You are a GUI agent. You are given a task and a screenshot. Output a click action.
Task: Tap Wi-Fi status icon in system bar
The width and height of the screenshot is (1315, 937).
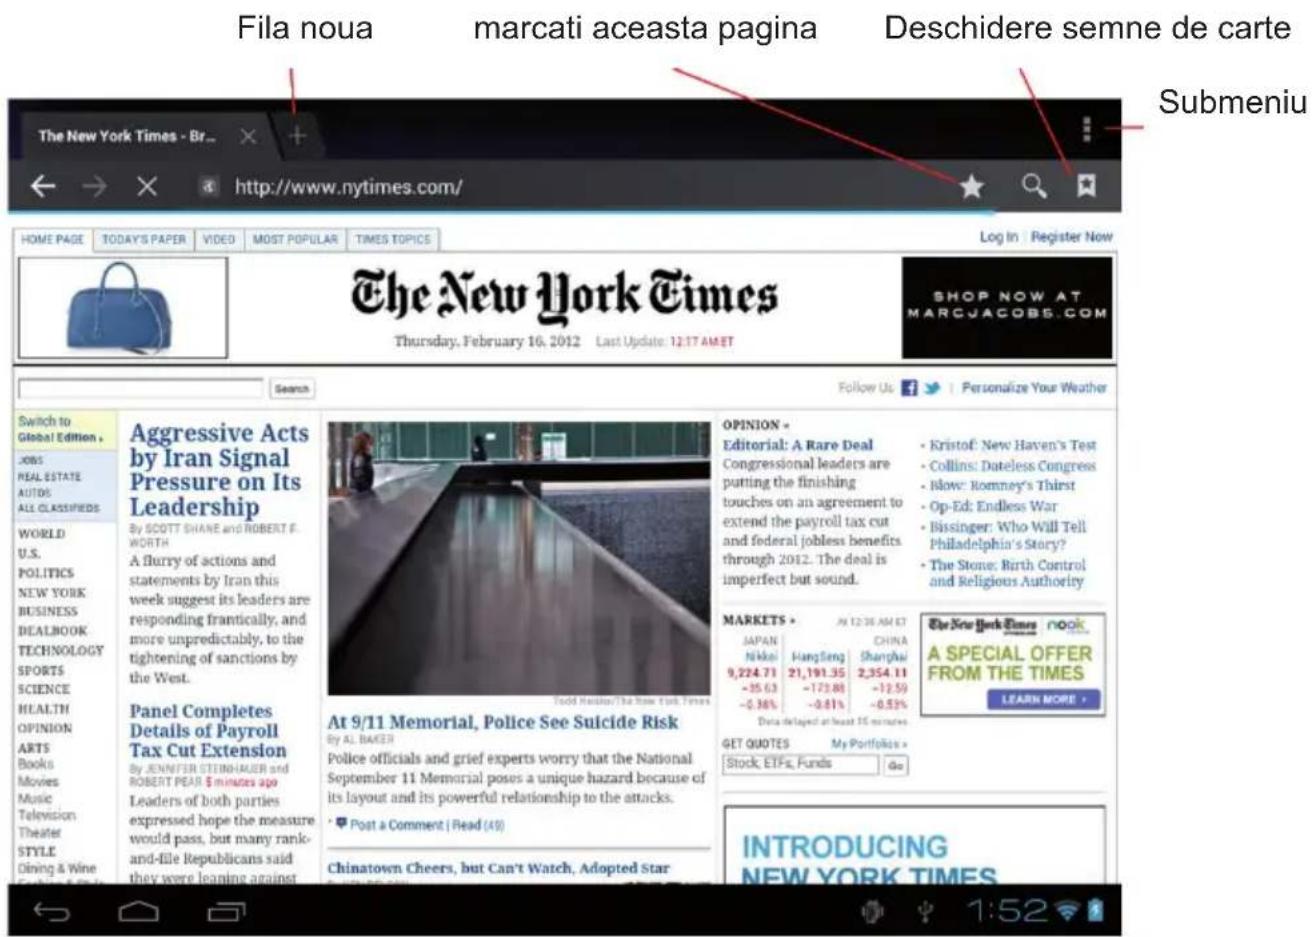pyautogui.click(x=1066, y=910)
